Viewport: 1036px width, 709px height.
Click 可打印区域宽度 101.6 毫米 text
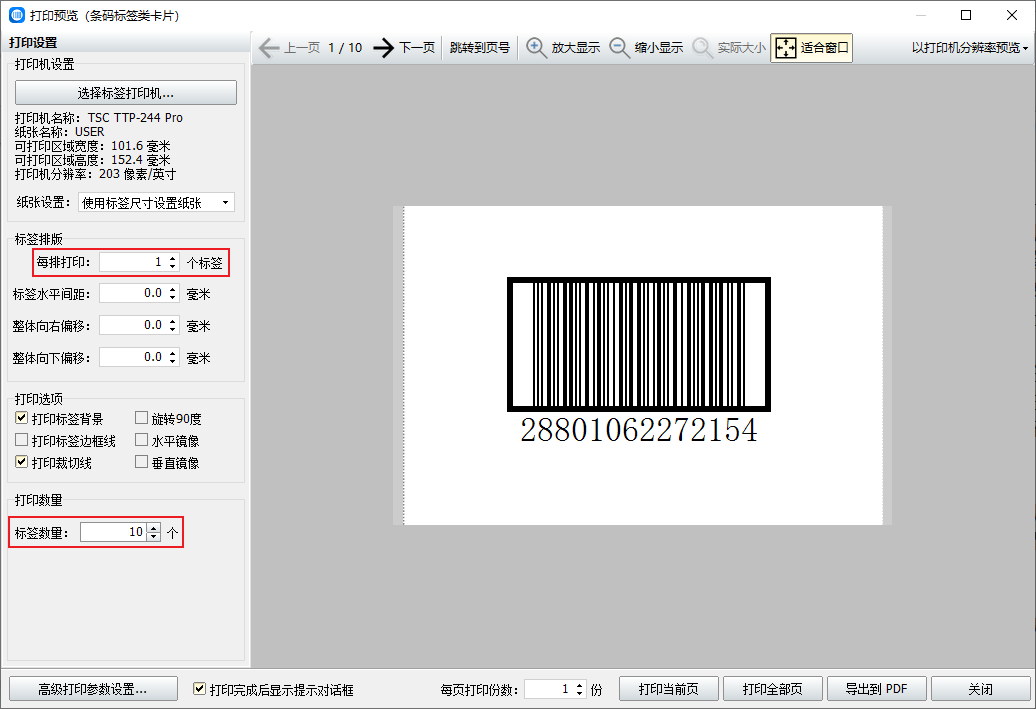[x=92, y=146]
